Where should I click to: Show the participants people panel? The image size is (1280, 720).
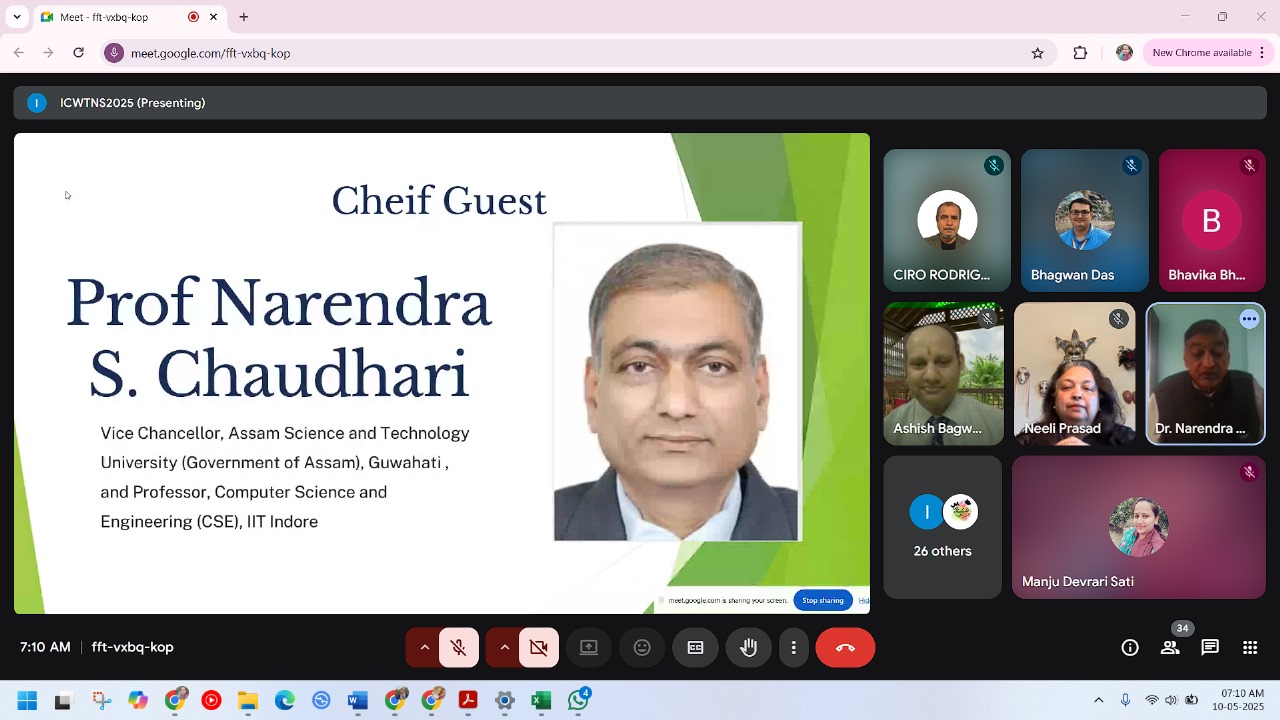pyautogui.click(x=1170, y=648)
